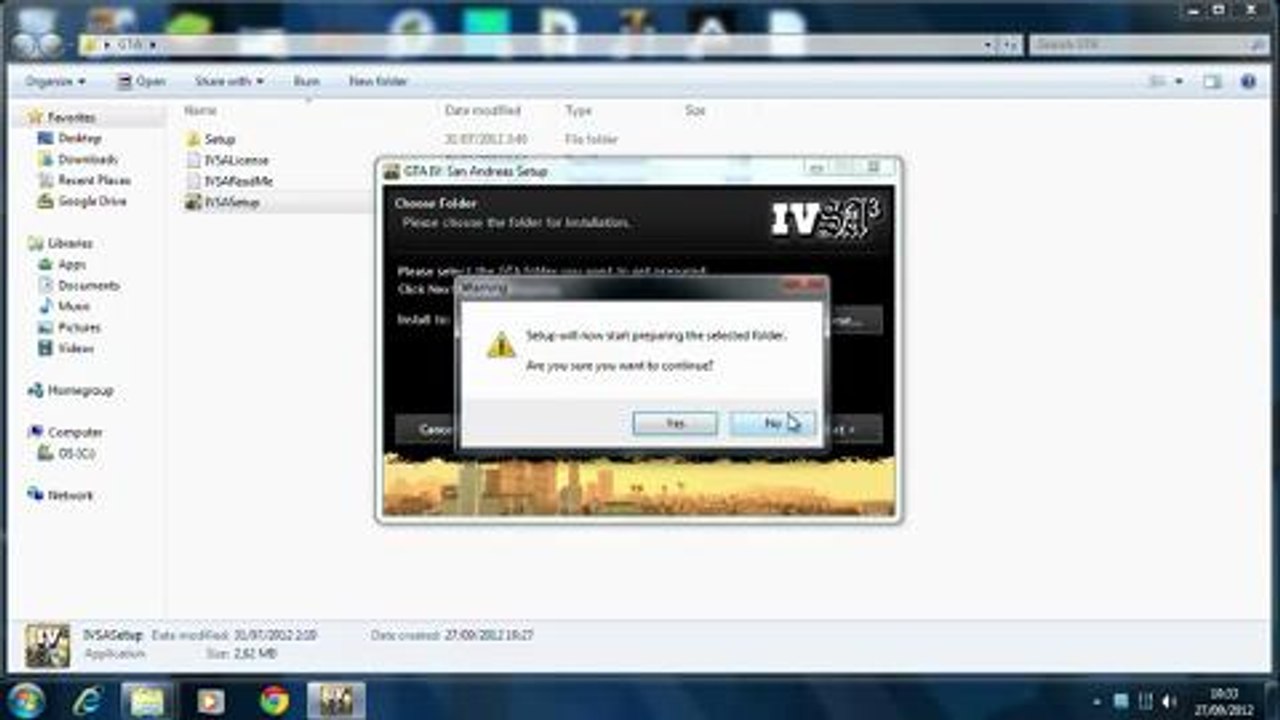Select Libraries in the navigation pane
Screen dimensions: 1280x720
(70, 243)
